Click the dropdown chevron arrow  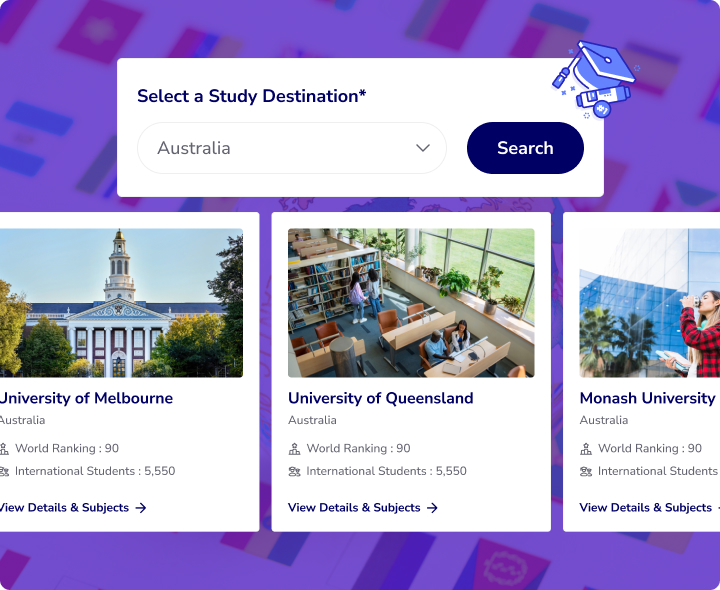(x=423, y=148)
